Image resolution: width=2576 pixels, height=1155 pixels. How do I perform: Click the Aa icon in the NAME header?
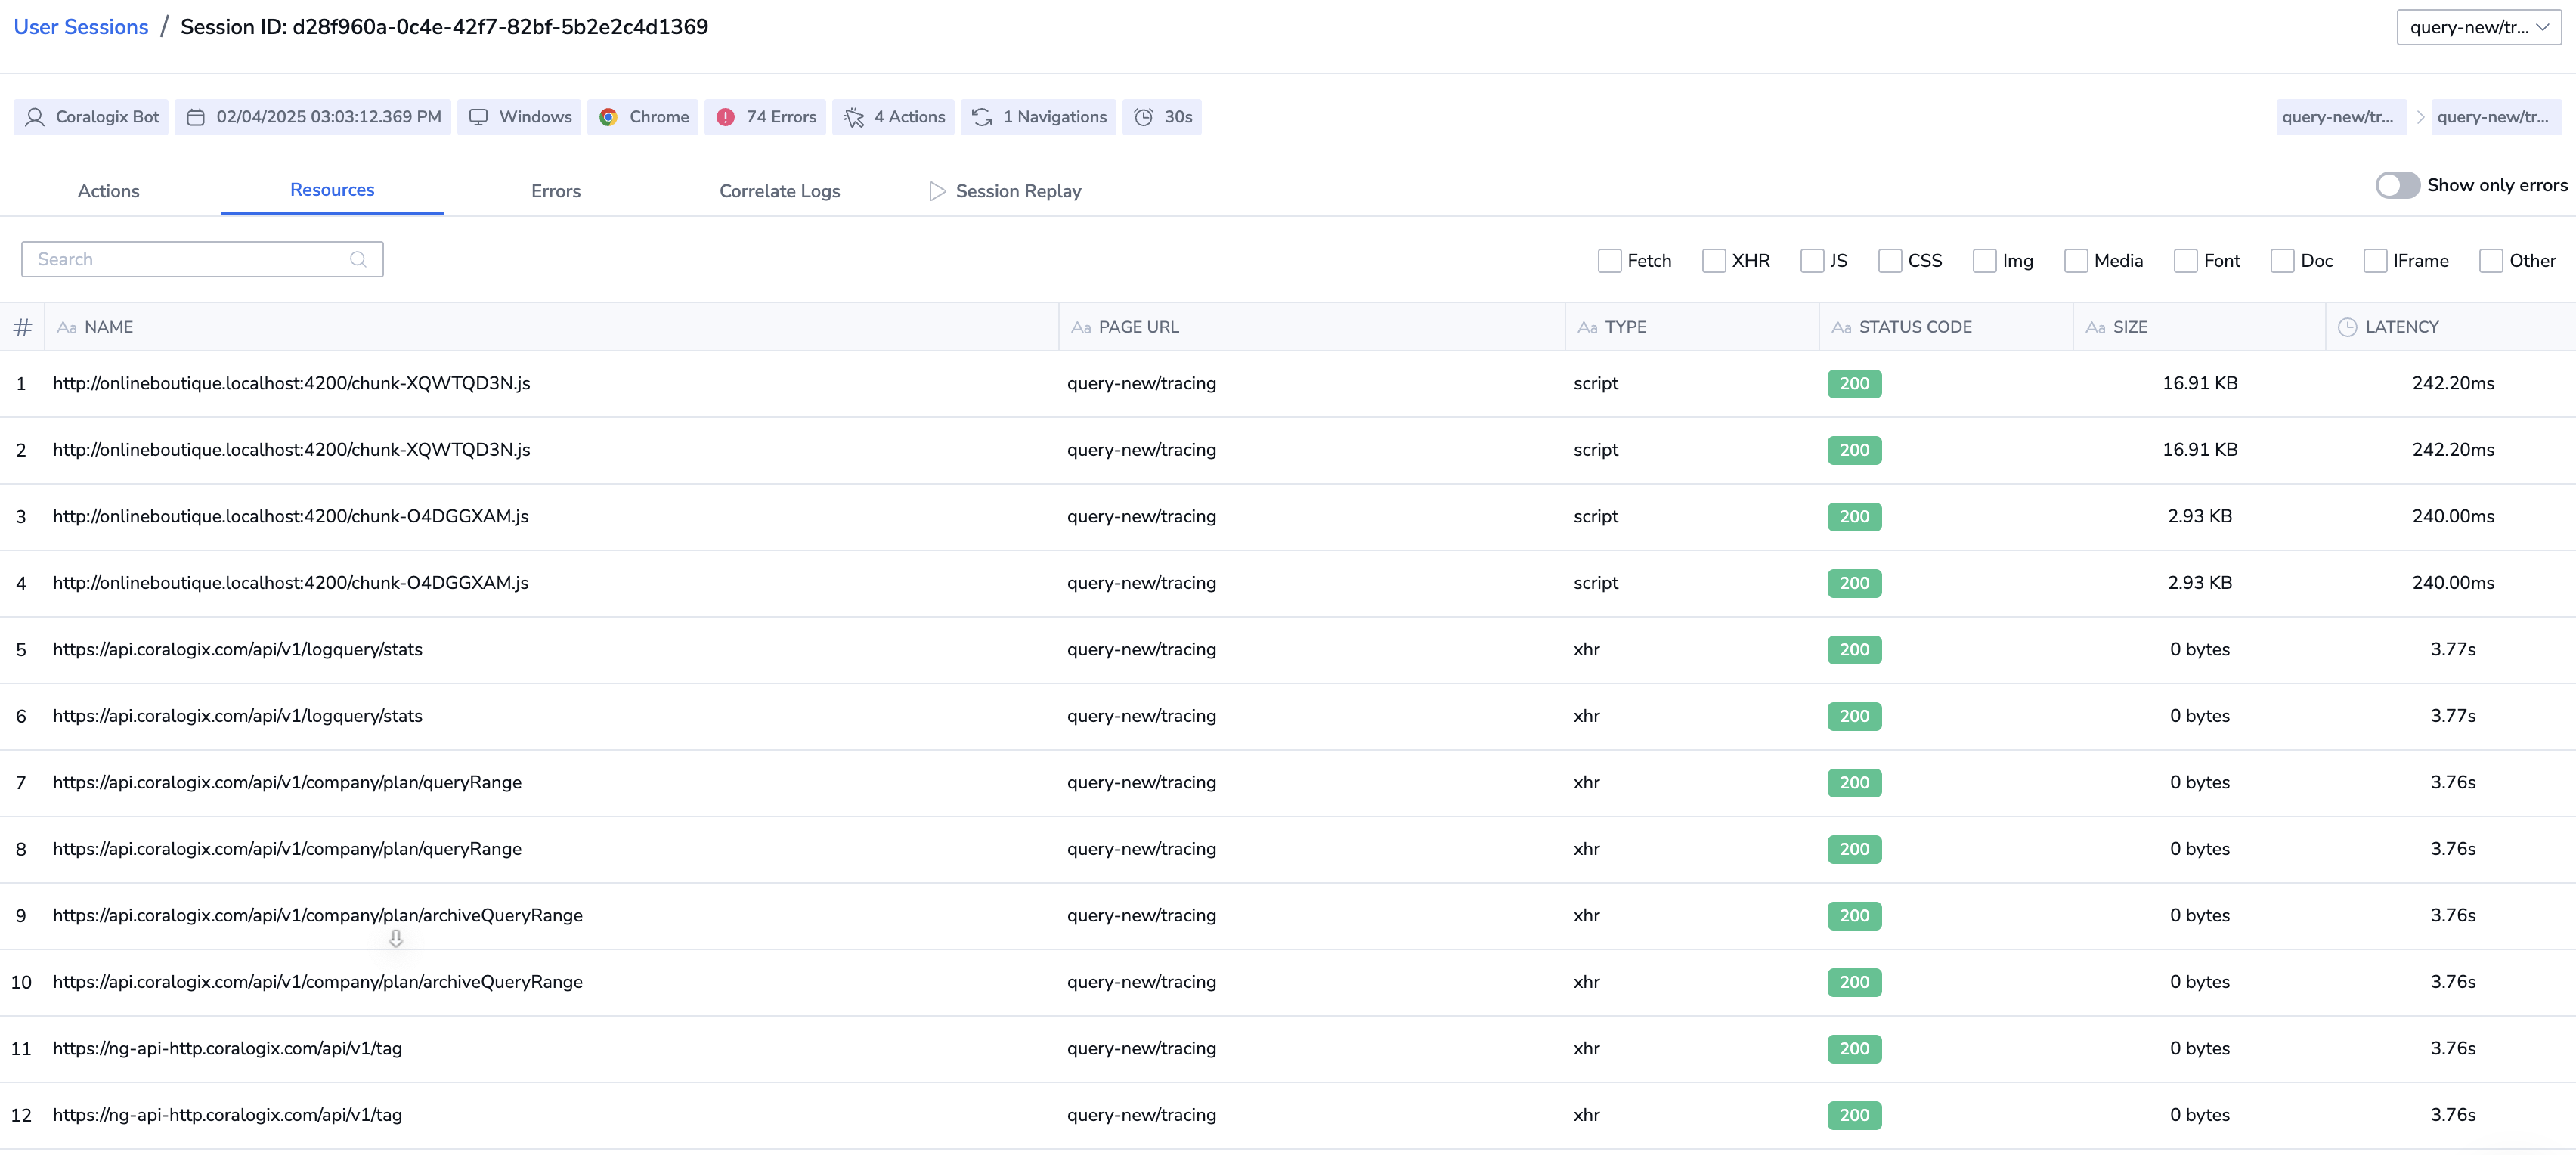tap(67, 327)
